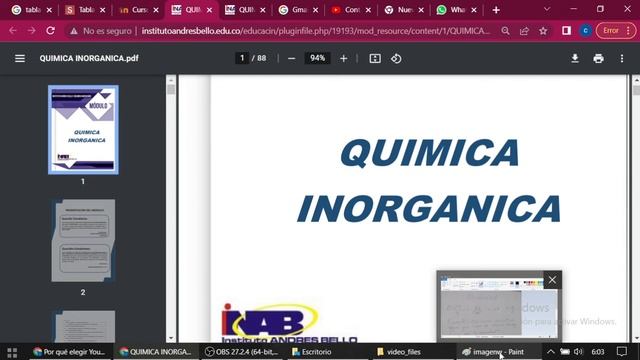Open the Chrome profile avatar
Viewport: 640px width, 360px height.
point(585,31)
